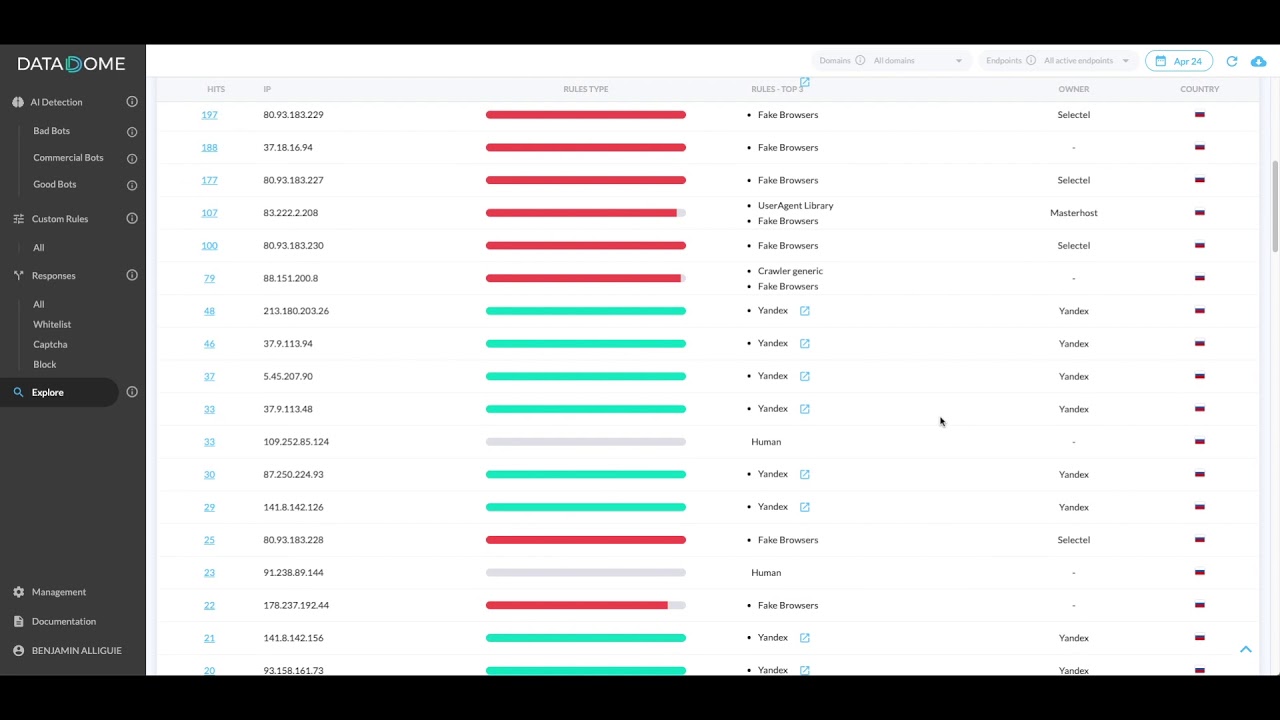1280x720 pixels.
Task: Click rules type bar for 109.252.85.124
Action: 586,442
